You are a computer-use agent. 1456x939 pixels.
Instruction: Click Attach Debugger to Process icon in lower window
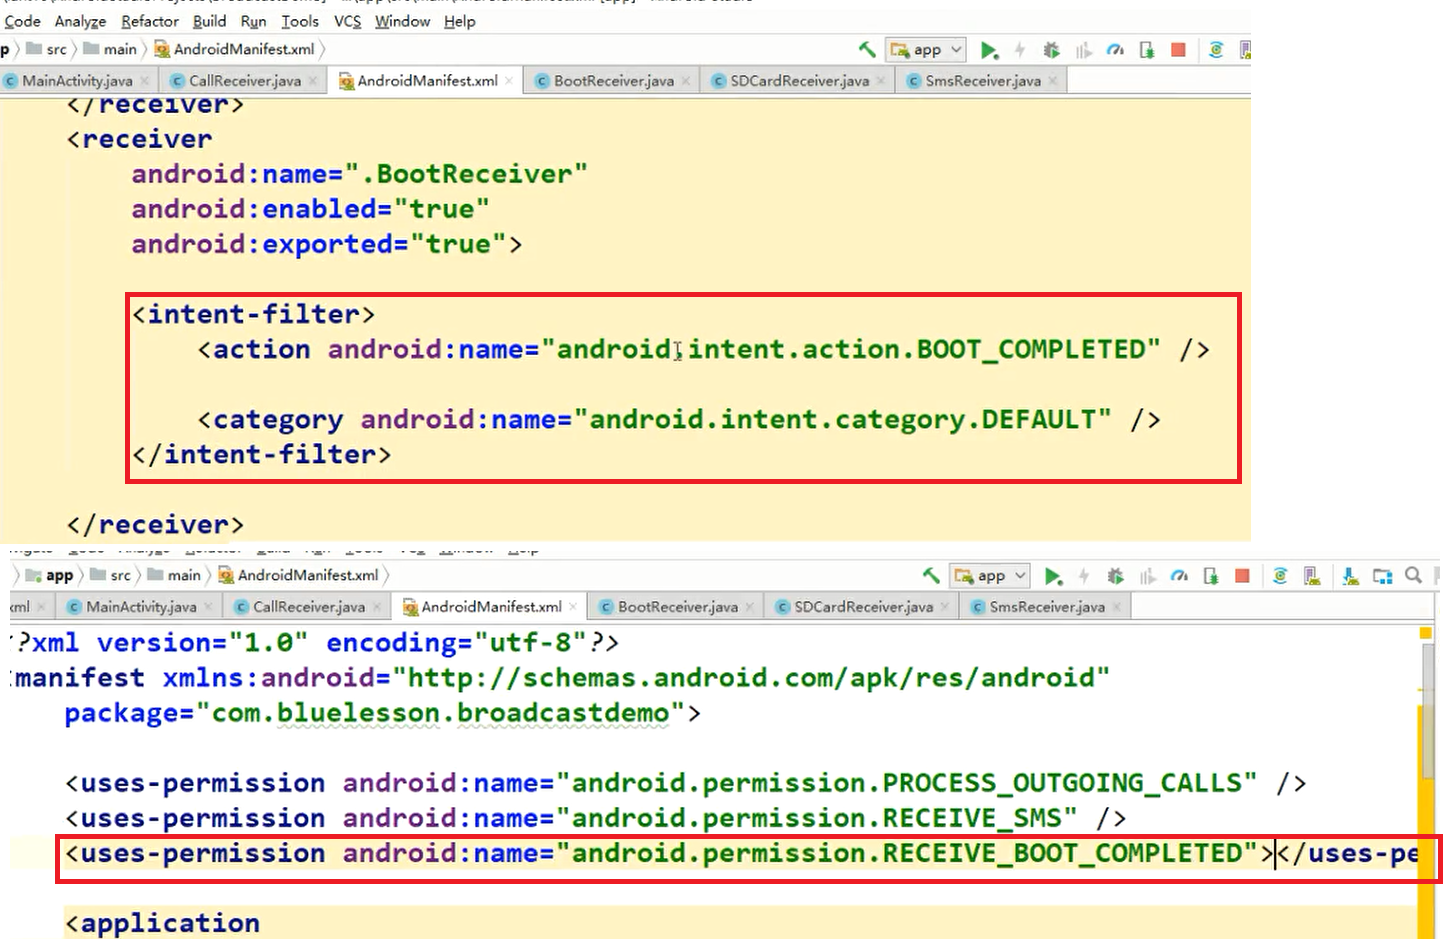(x=1211, y=576)
